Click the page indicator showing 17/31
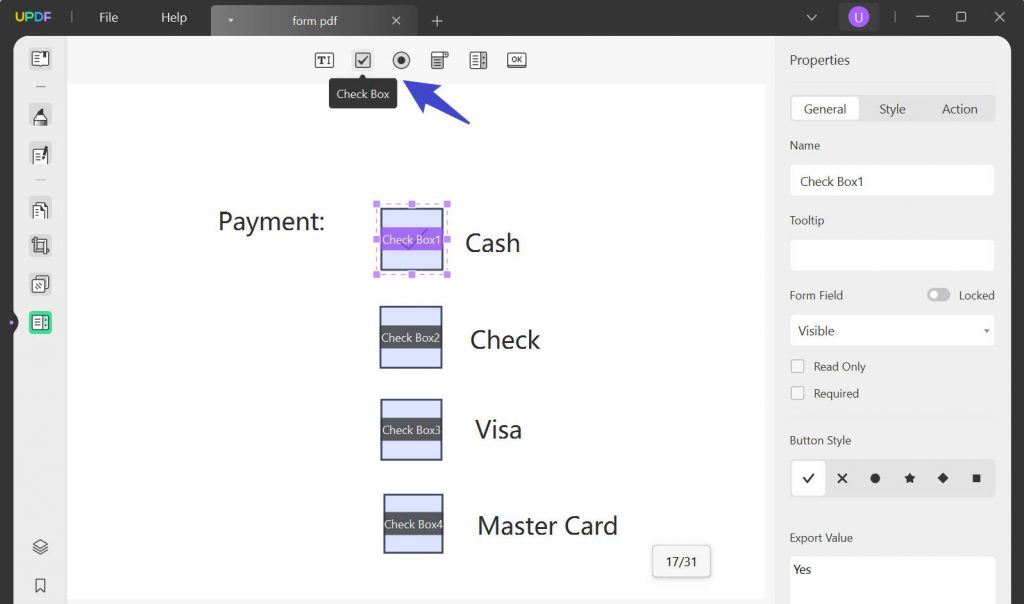The height and width of the screenshot is (604, 1024). click(681, 561)
